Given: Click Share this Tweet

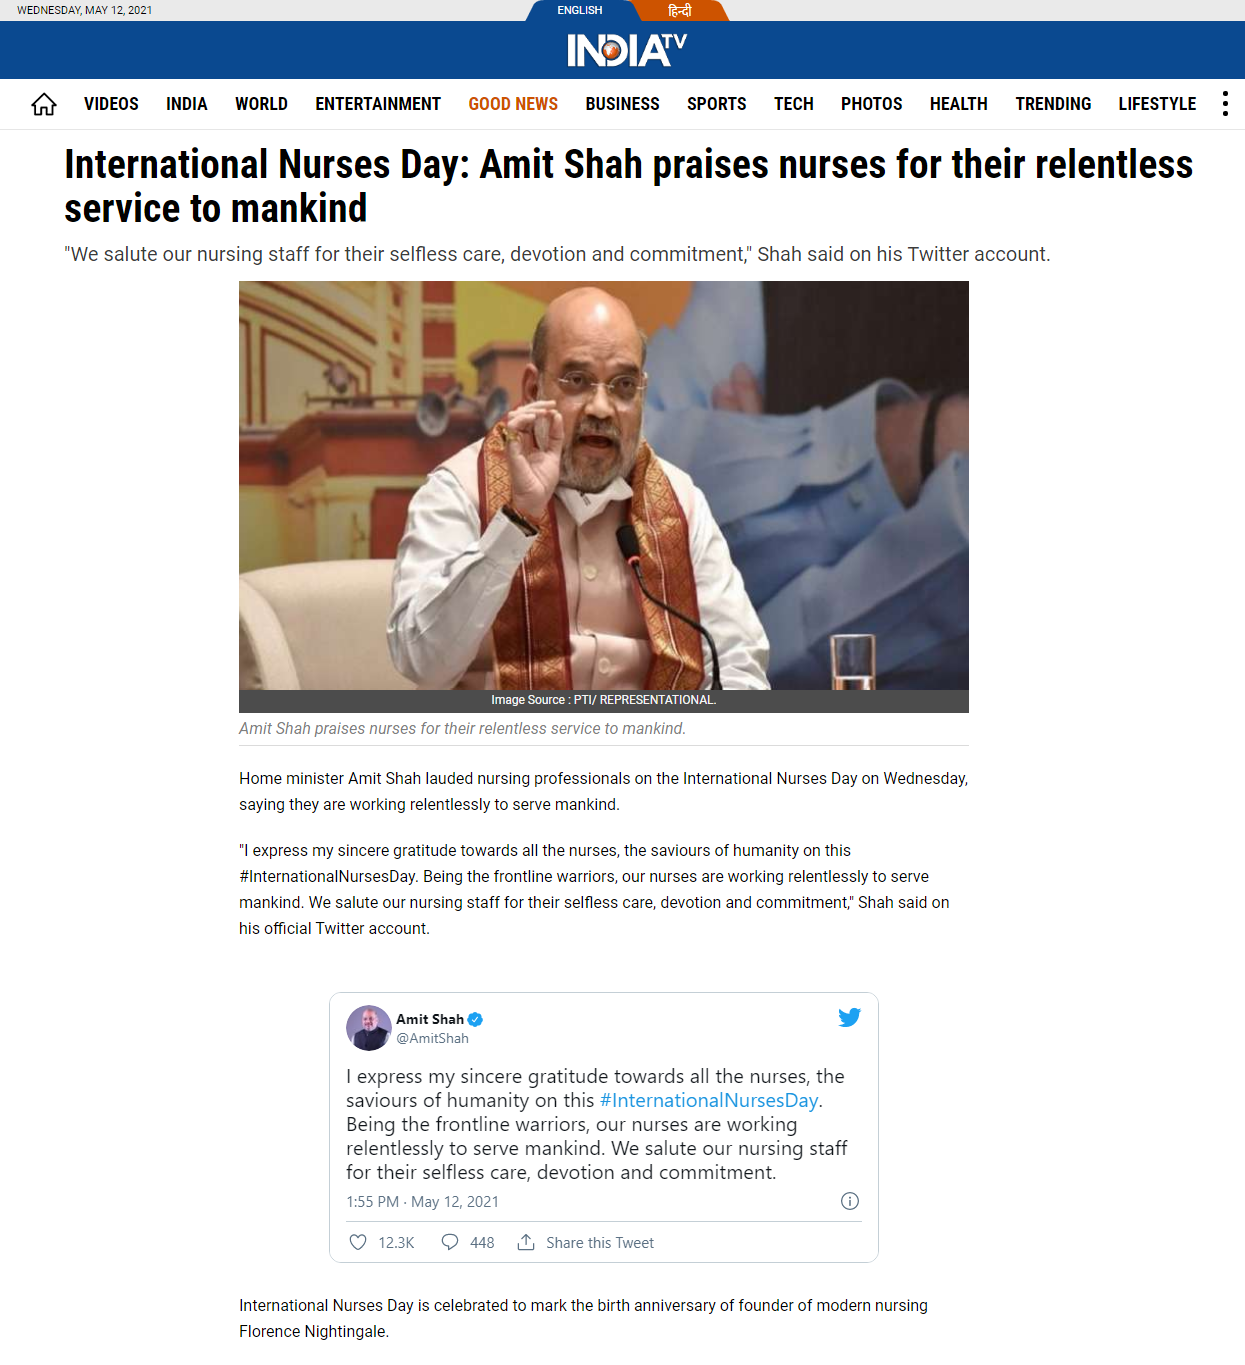Looking at the screenshot, I should click(600, 1243).
